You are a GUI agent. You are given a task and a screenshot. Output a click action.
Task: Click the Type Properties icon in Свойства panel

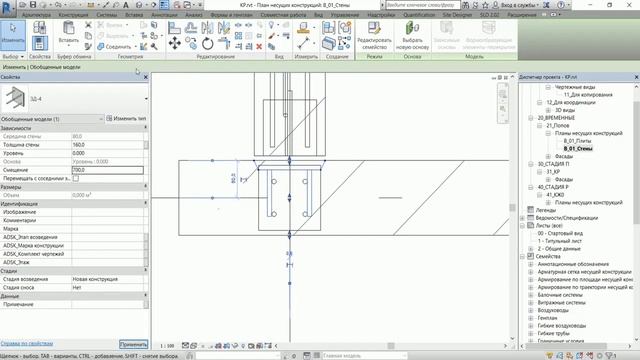pos(40,28)
